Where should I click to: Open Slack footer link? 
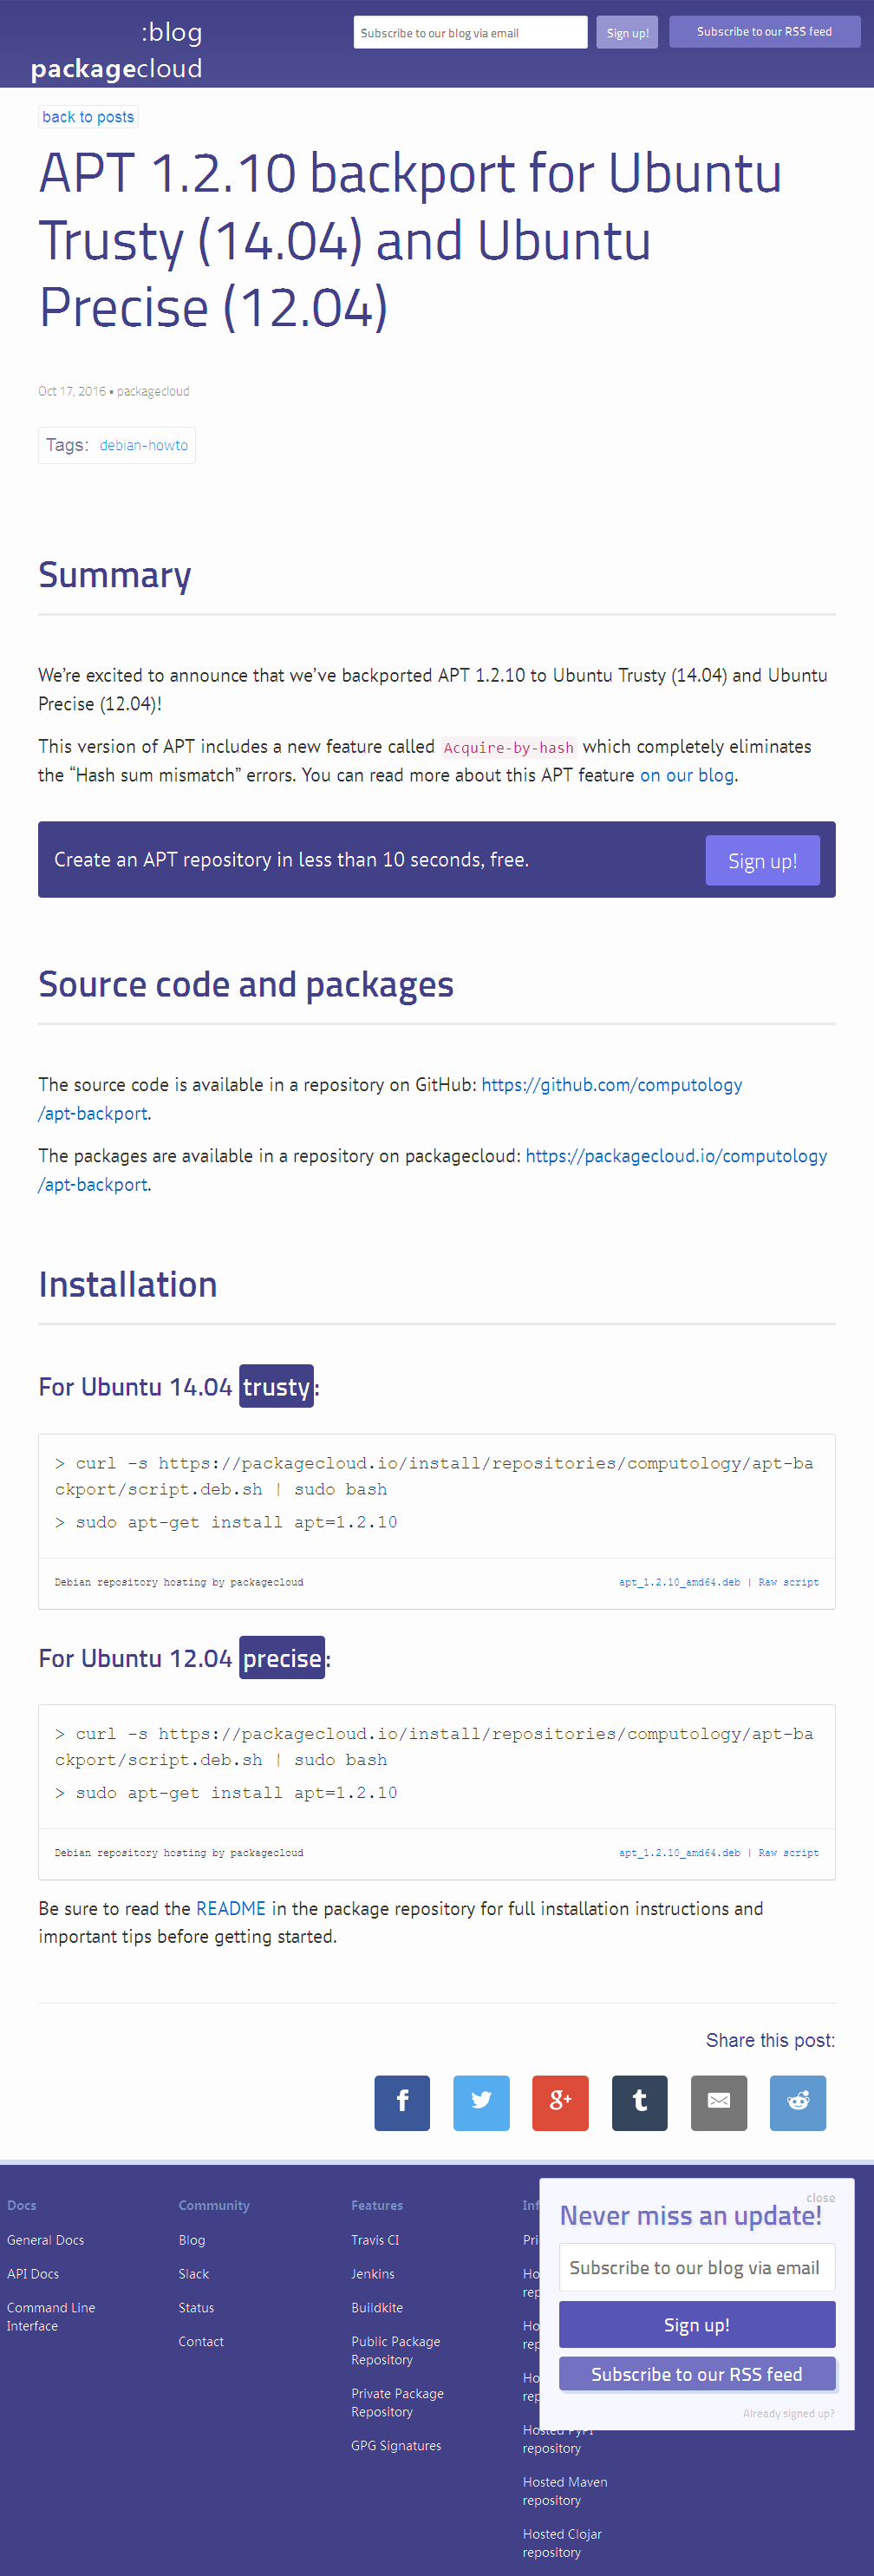[194, 2274]
